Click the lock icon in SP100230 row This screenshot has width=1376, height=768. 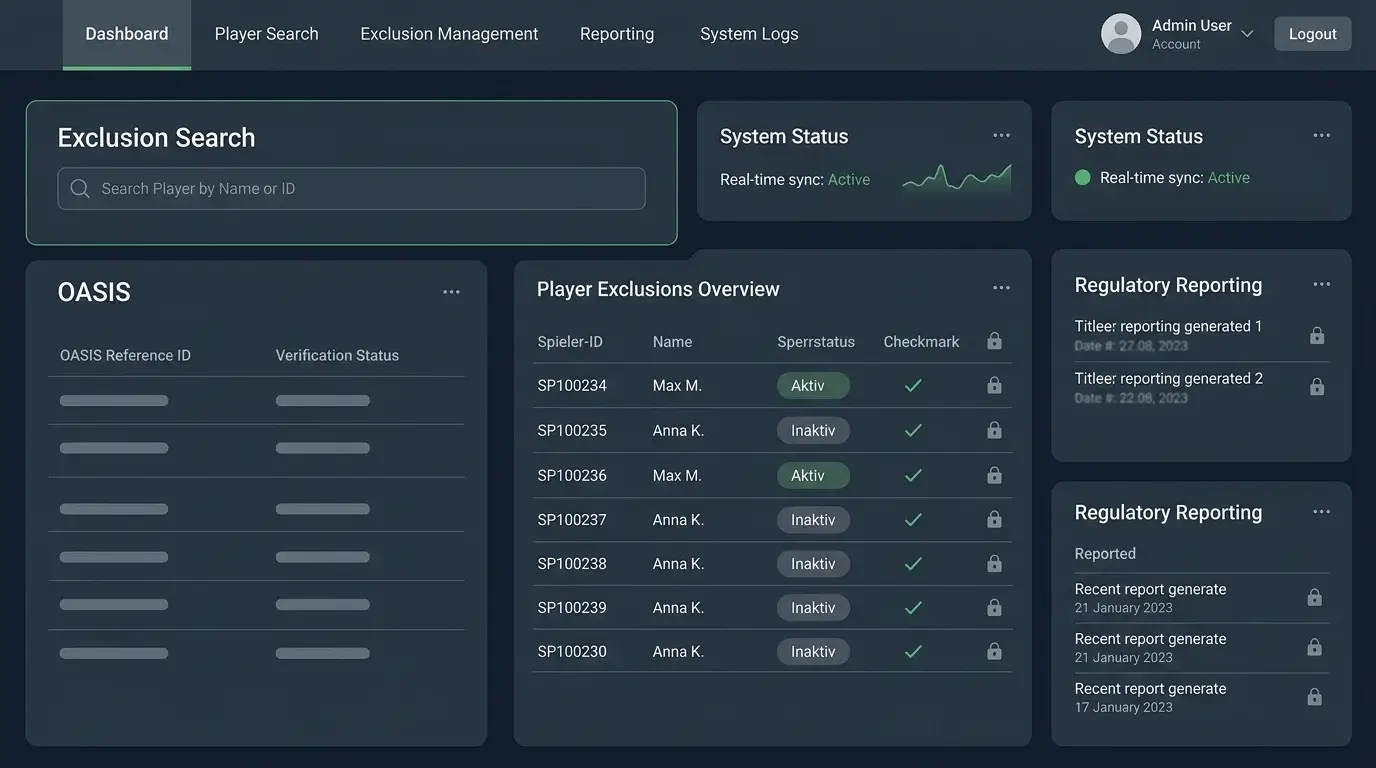[994, 651]
